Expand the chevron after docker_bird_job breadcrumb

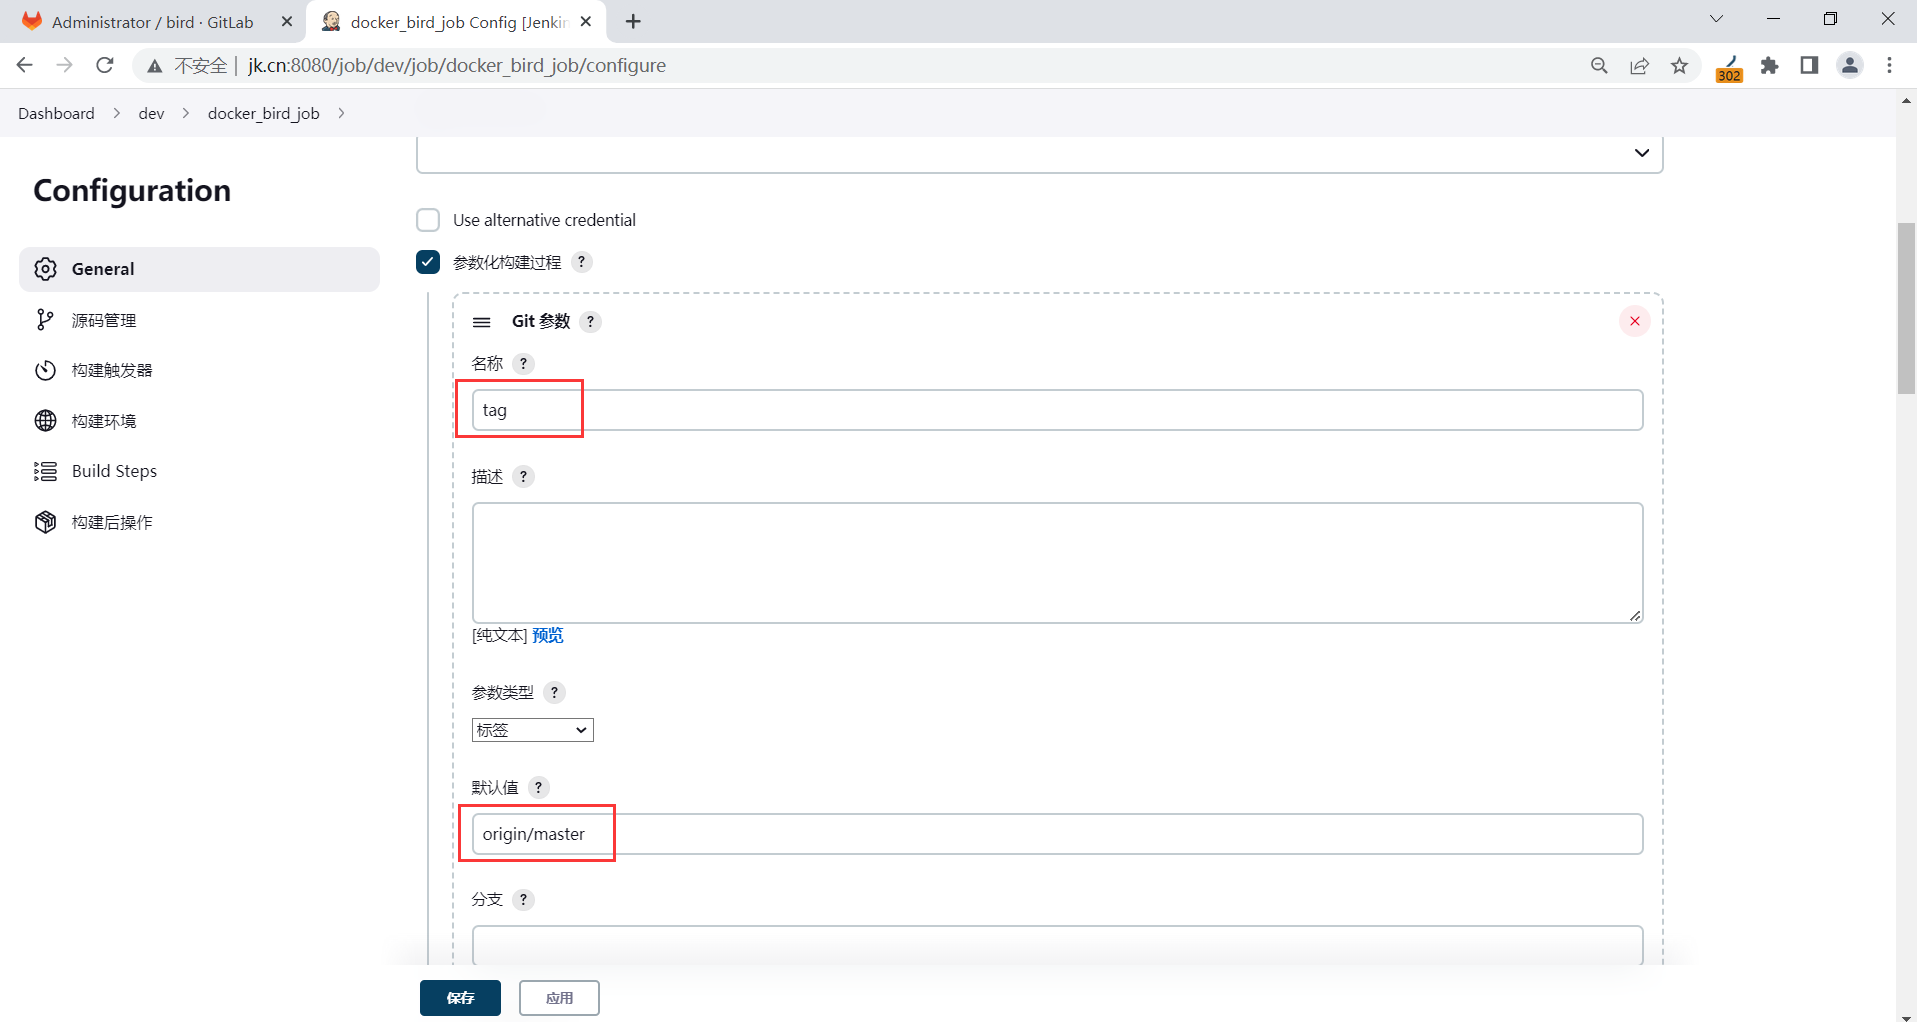tap(342, 114)
